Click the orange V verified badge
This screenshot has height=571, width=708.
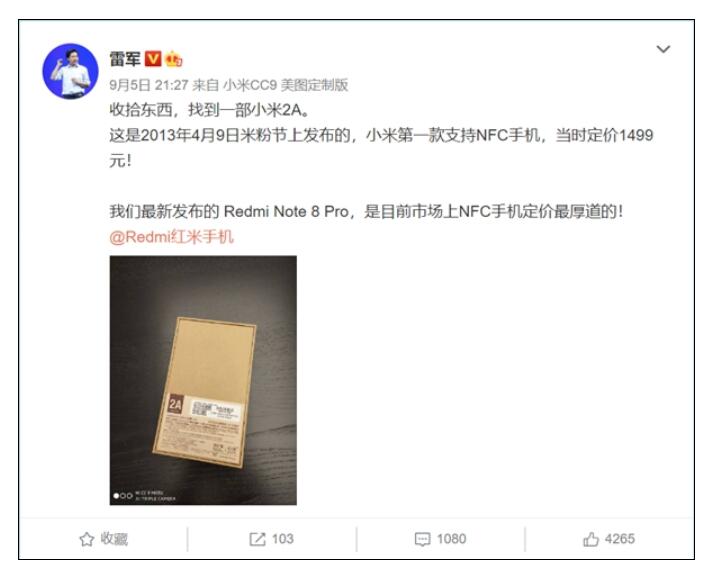pos(153,59)
